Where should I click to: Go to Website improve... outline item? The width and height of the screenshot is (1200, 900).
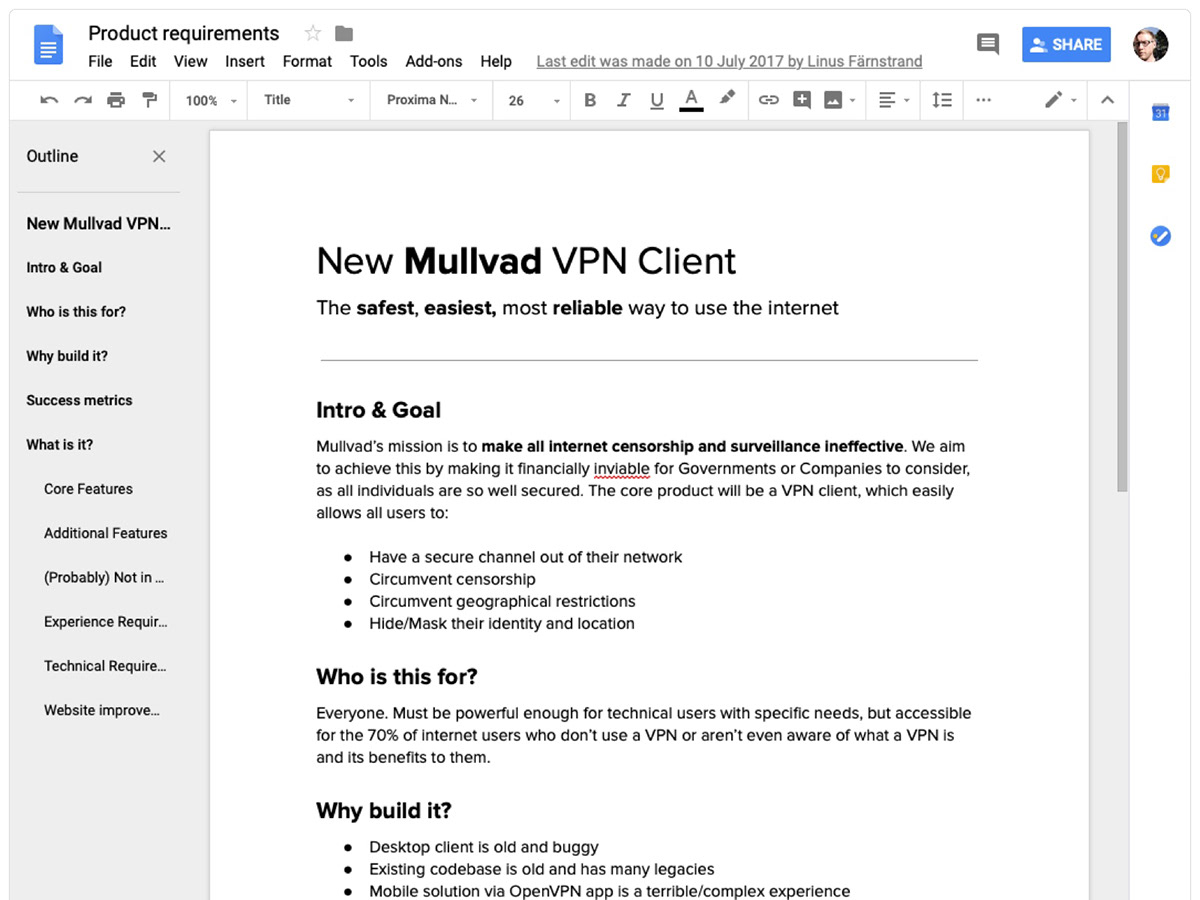102,710
